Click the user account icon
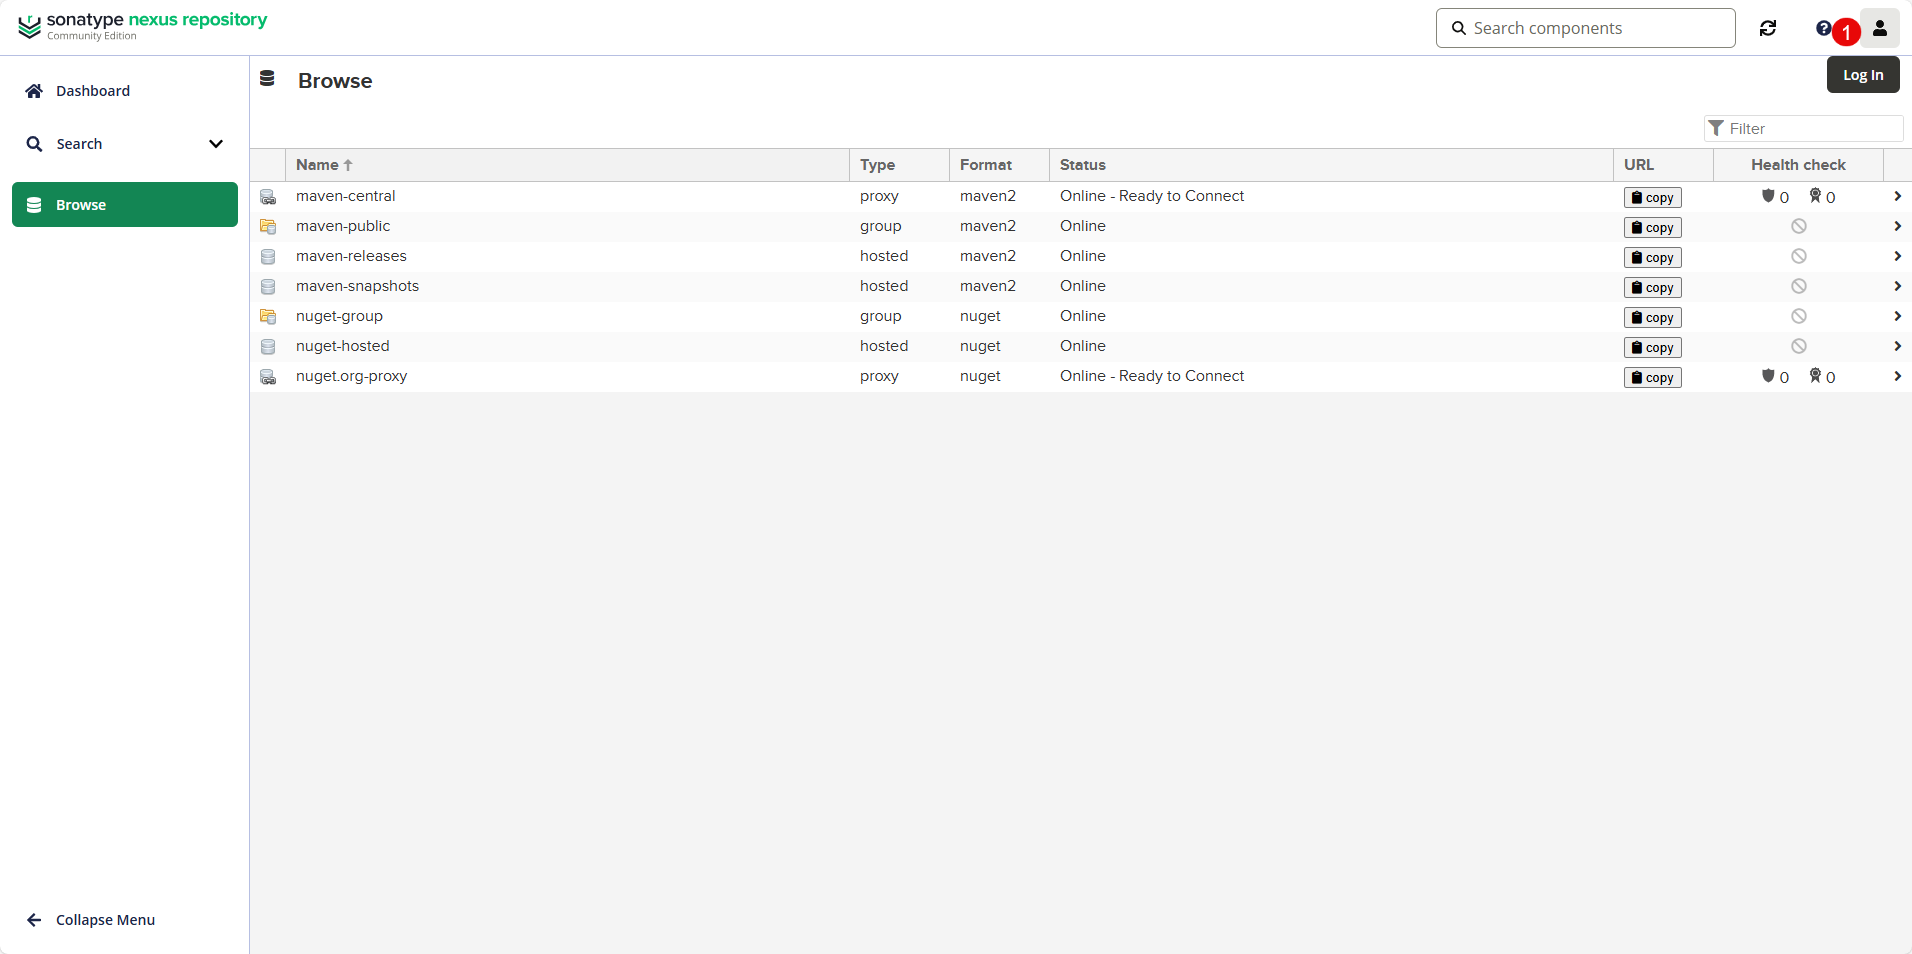The width and height of the screenshot is (1912, 954). pos(1880,28)
